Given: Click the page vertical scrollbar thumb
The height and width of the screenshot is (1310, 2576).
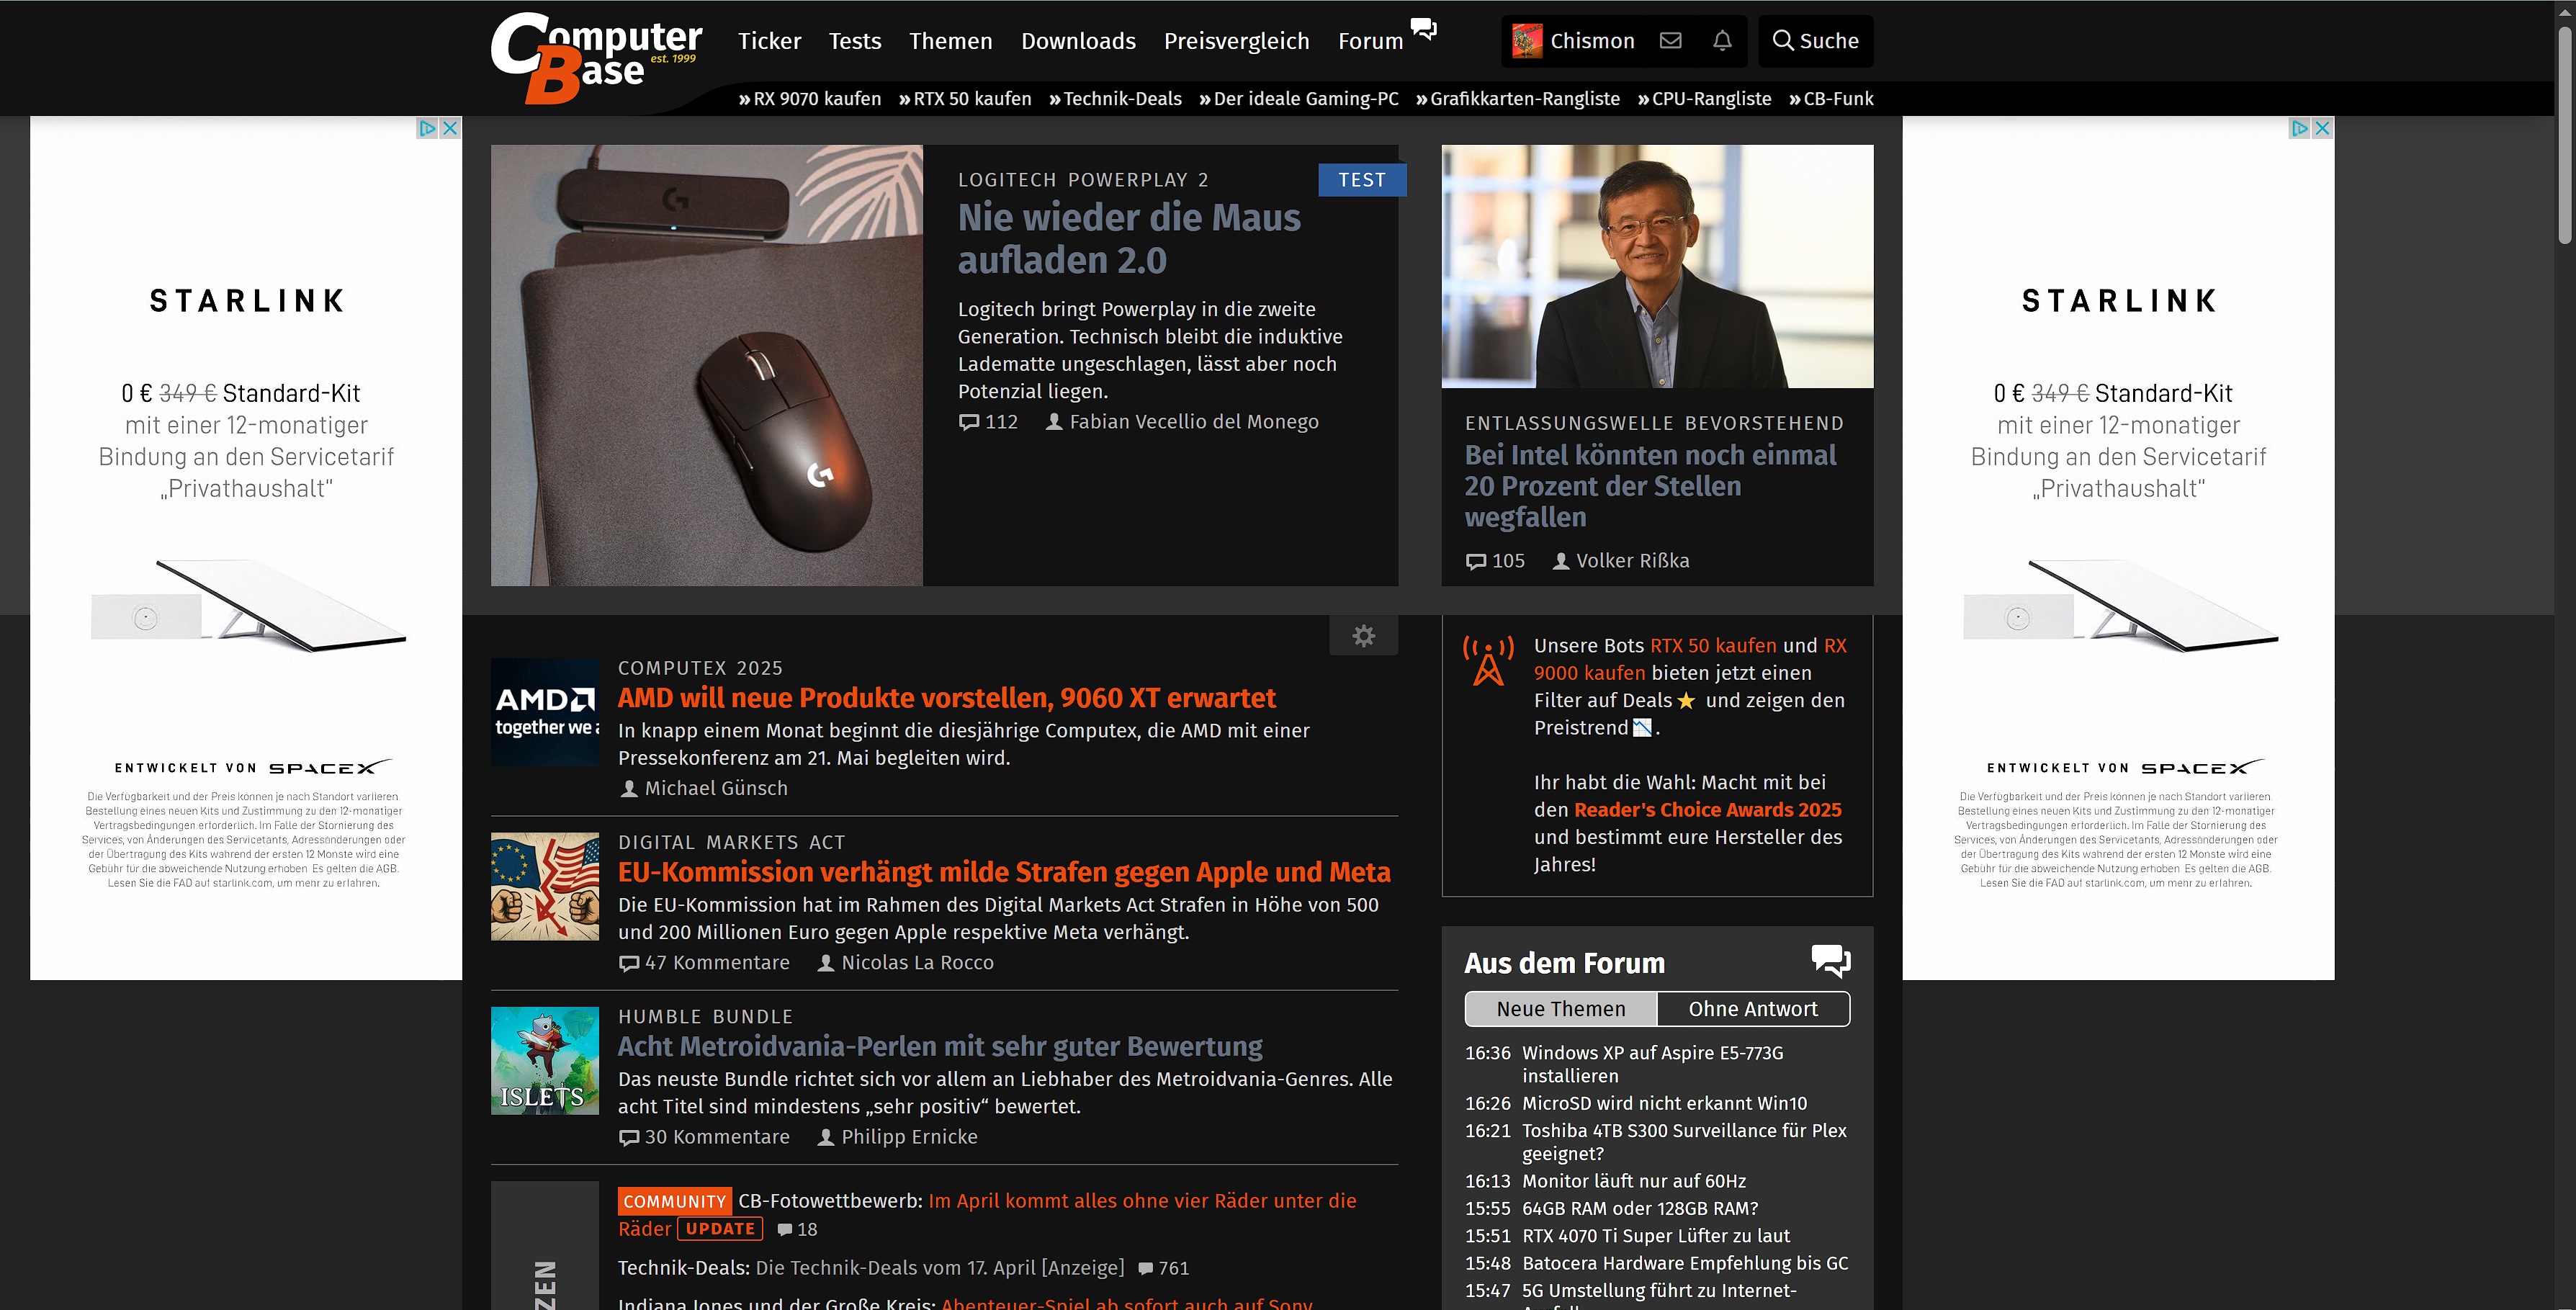Looking at the screenshot, I should click(x=2565, y=135).
